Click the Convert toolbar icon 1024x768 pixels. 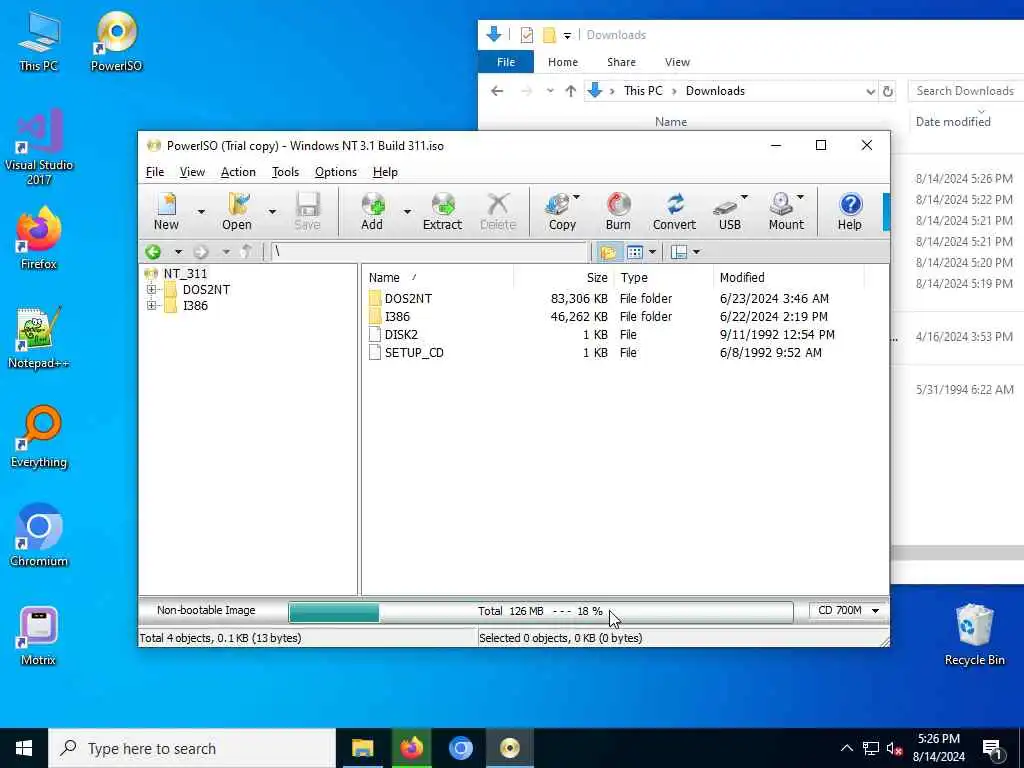point(674,211)
